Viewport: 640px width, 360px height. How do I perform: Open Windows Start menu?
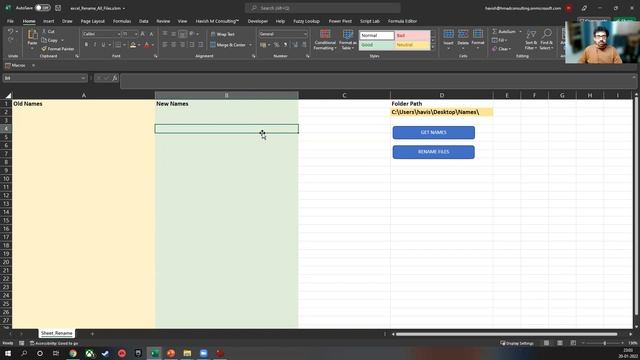point(8,353)
